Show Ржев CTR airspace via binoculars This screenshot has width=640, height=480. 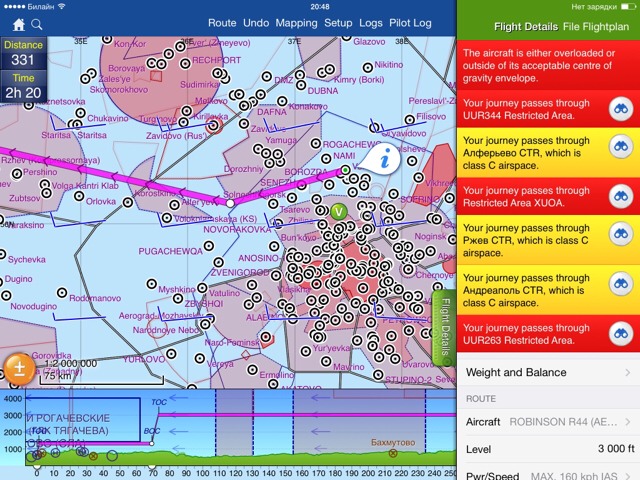click(620, 241)
